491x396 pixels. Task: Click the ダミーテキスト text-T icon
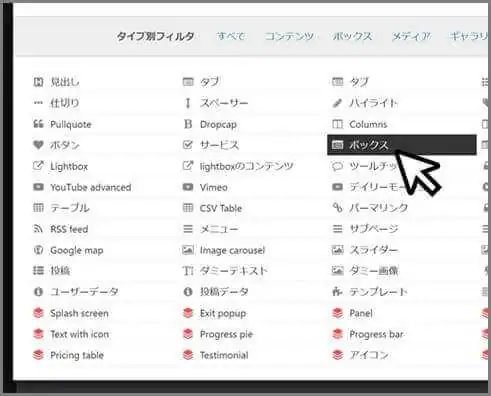[x=188, y=271]
